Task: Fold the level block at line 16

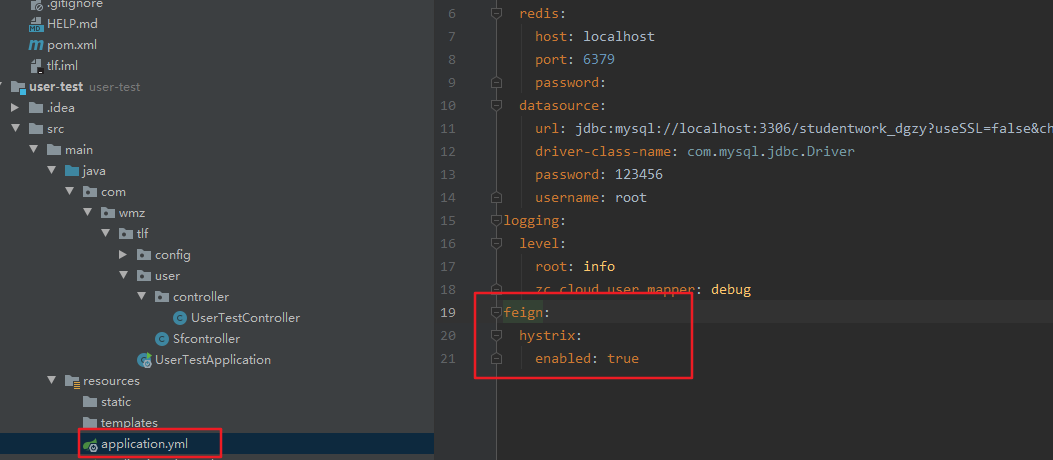Action: coord(496,243)
